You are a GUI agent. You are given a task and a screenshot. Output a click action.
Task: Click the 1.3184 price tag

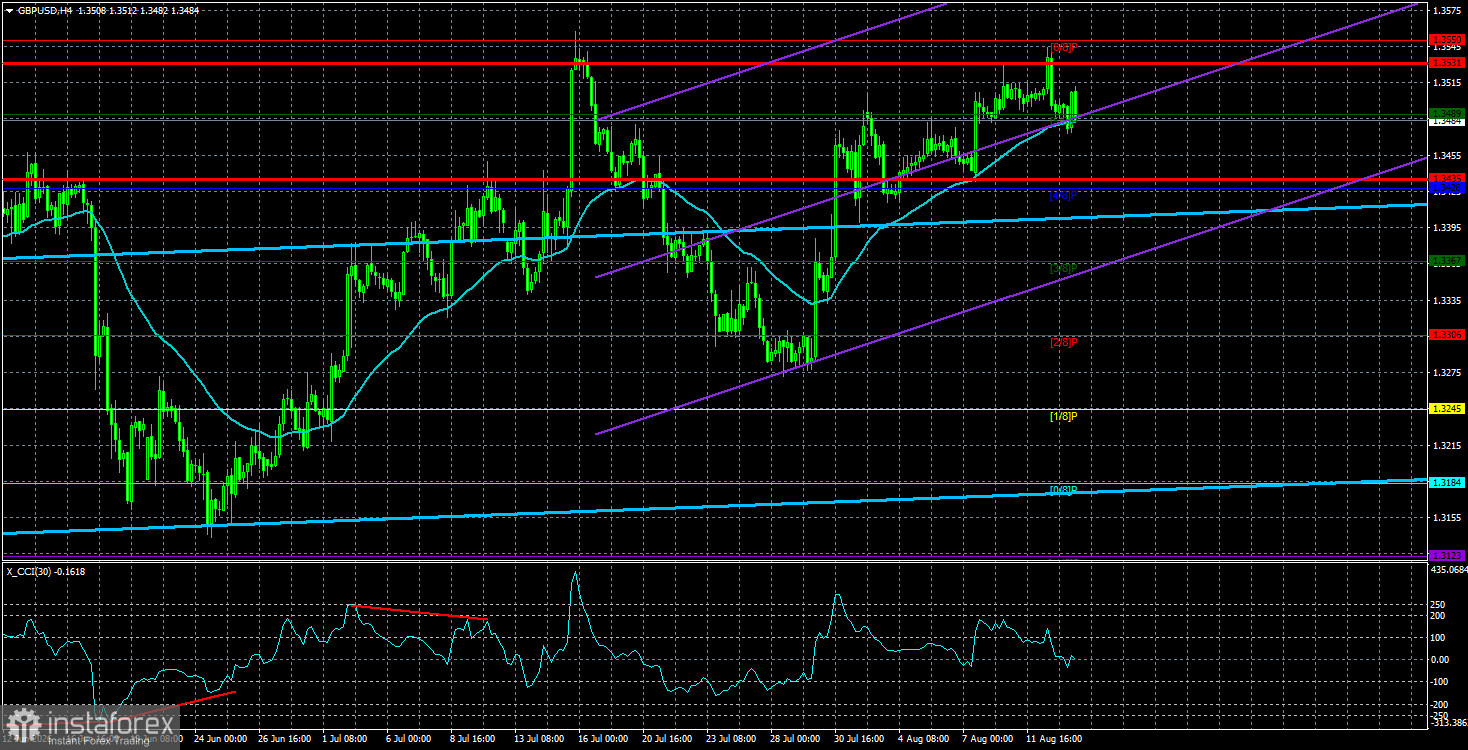click(x=1447, y=483)
